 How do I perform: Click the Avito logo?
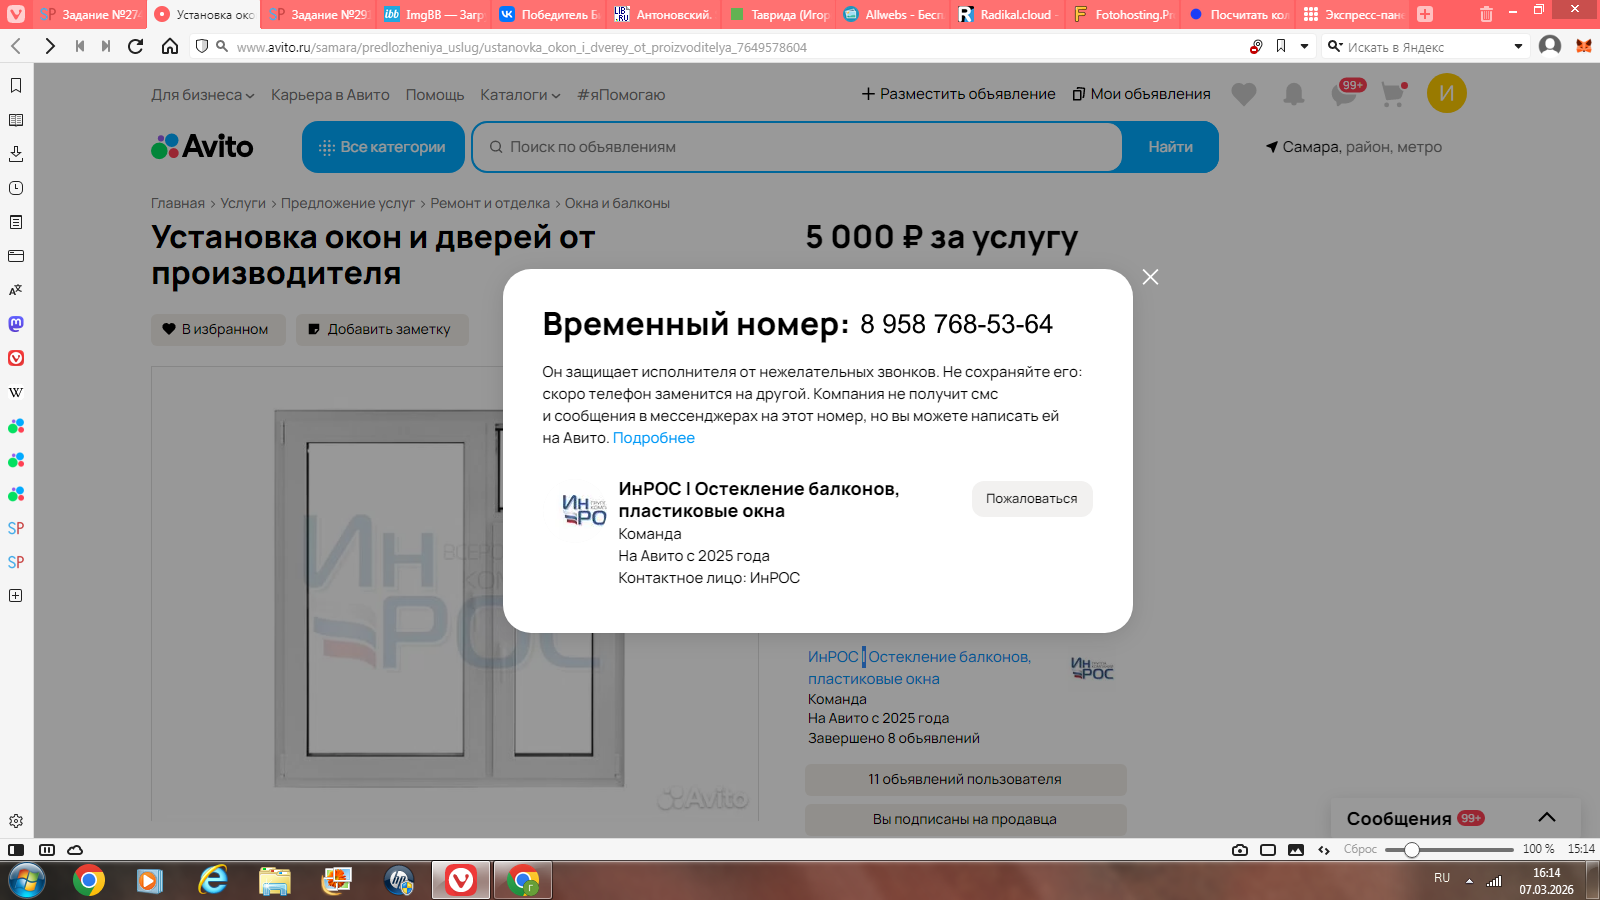click(x=202, y=147)
